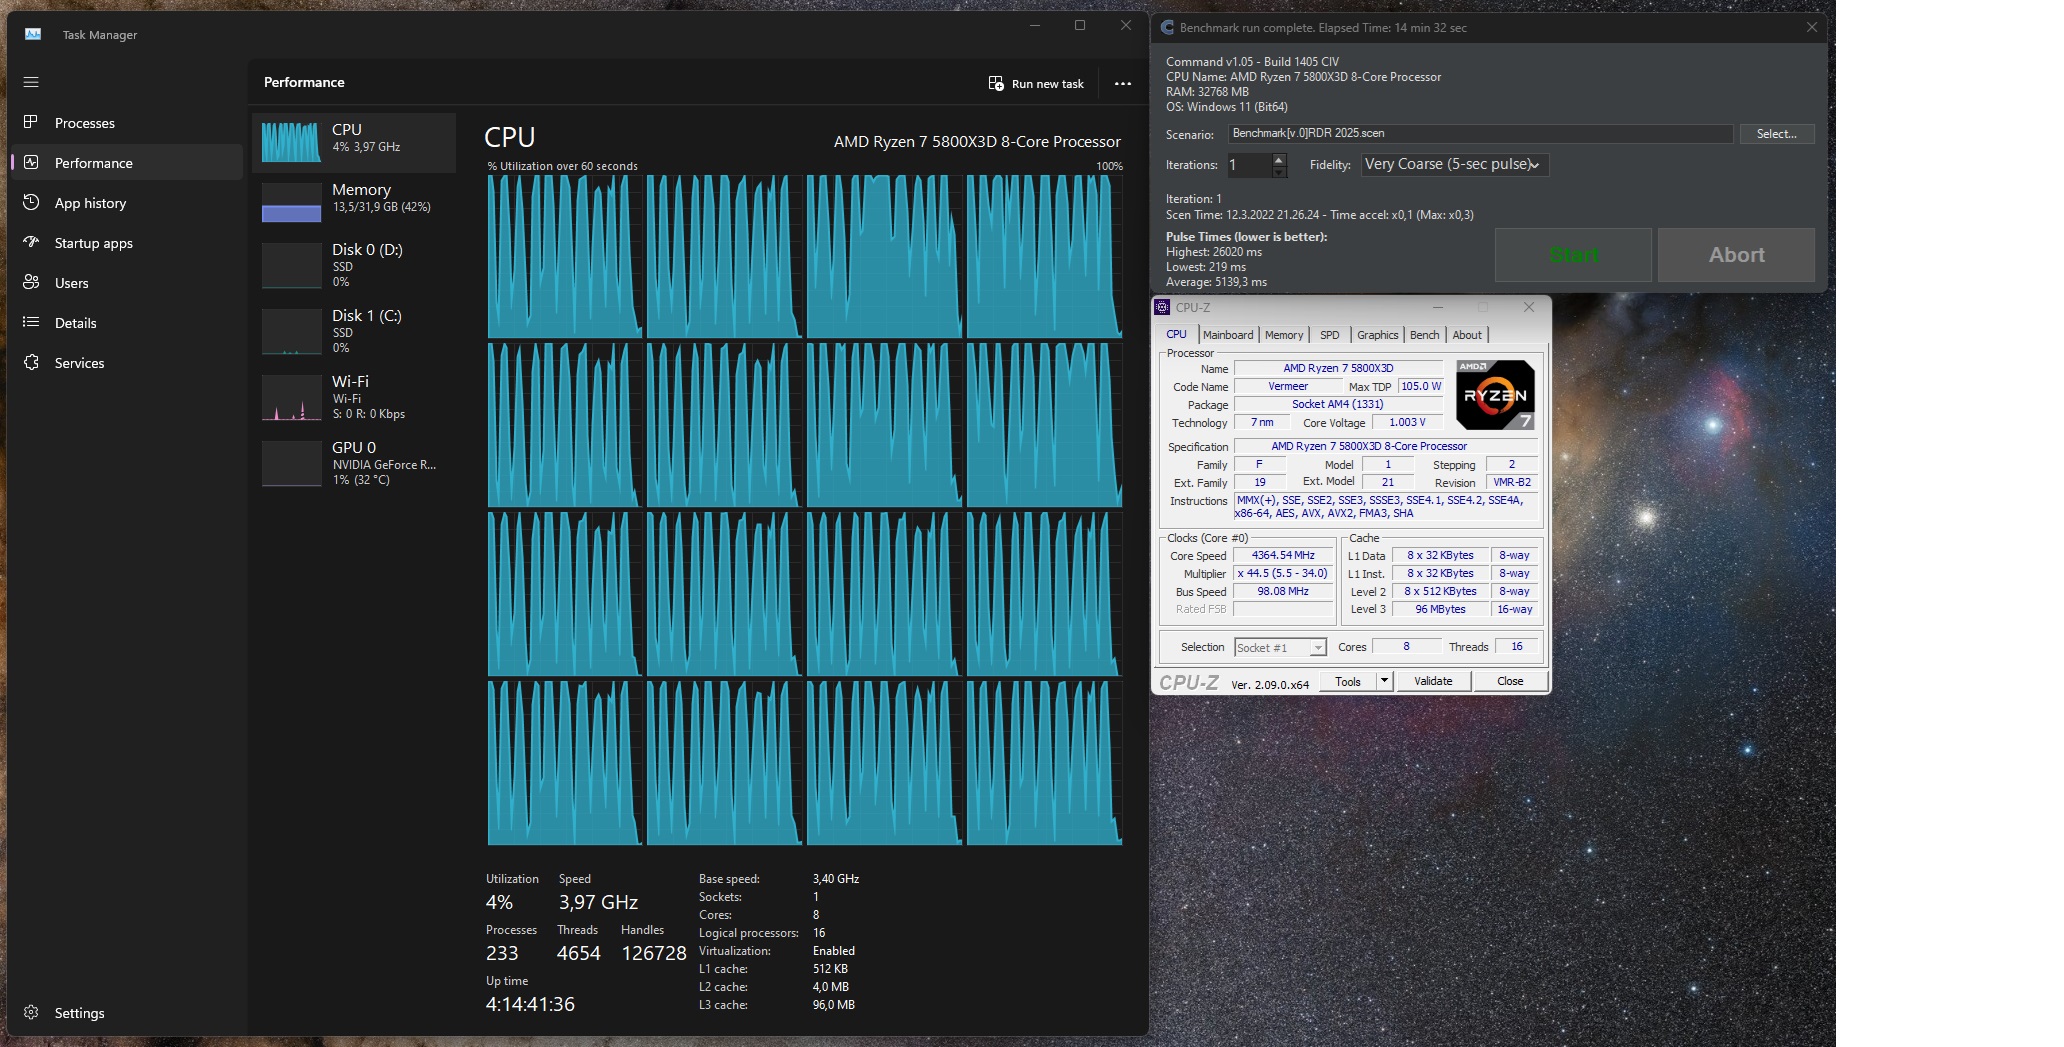
Task: Open Socket #1 selection dropdown in CPU-Z
Action: pos(1280,648)
